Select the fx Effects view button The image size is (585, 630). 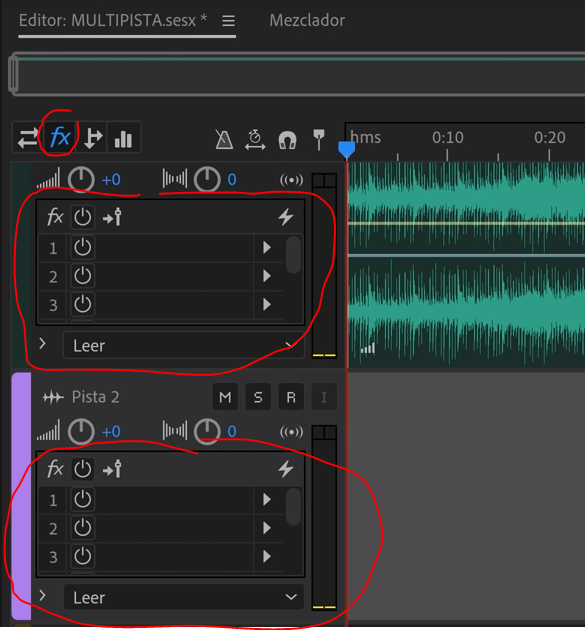[x=60, y=137]
